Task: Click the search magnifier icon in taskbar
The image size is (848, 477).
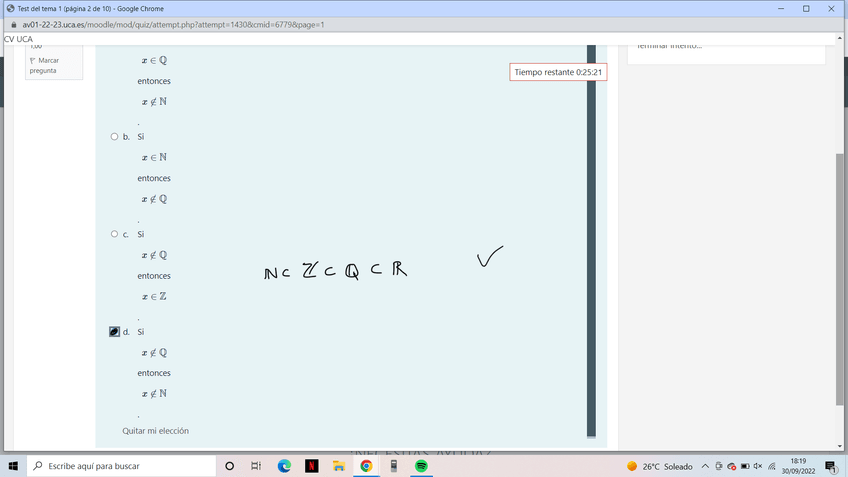Action: click(x=38, y=466)
